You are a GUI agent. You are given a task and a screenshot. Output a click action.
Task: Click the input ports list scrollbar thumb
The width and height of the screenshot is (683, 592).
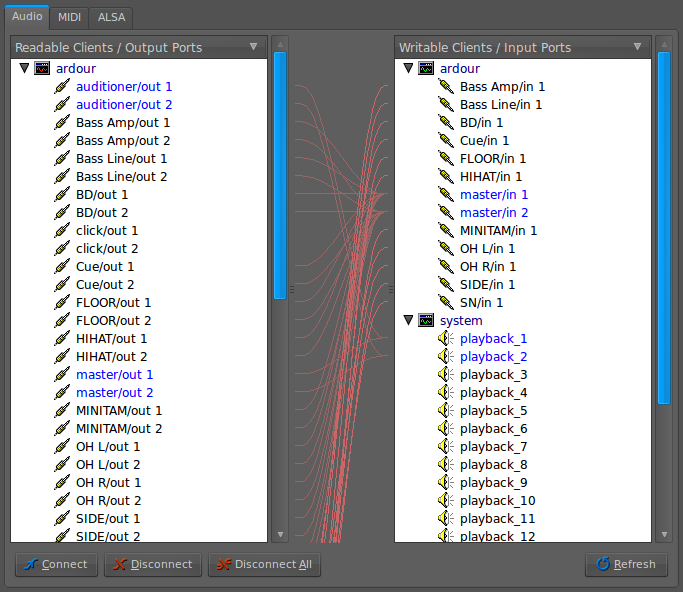click(664, 228)
